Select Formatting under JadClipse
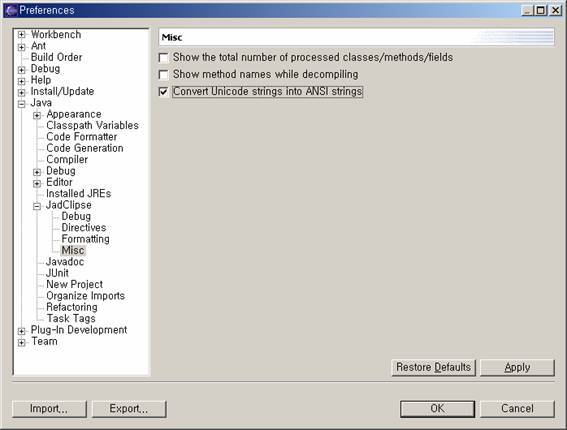 (x=85, y=239)
